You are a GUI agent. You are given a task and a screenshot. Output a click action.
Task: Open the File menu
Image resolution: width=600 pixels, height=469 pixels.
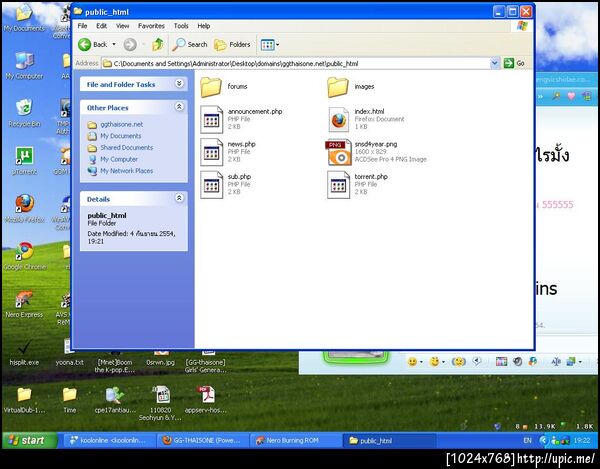pos(82,26)
